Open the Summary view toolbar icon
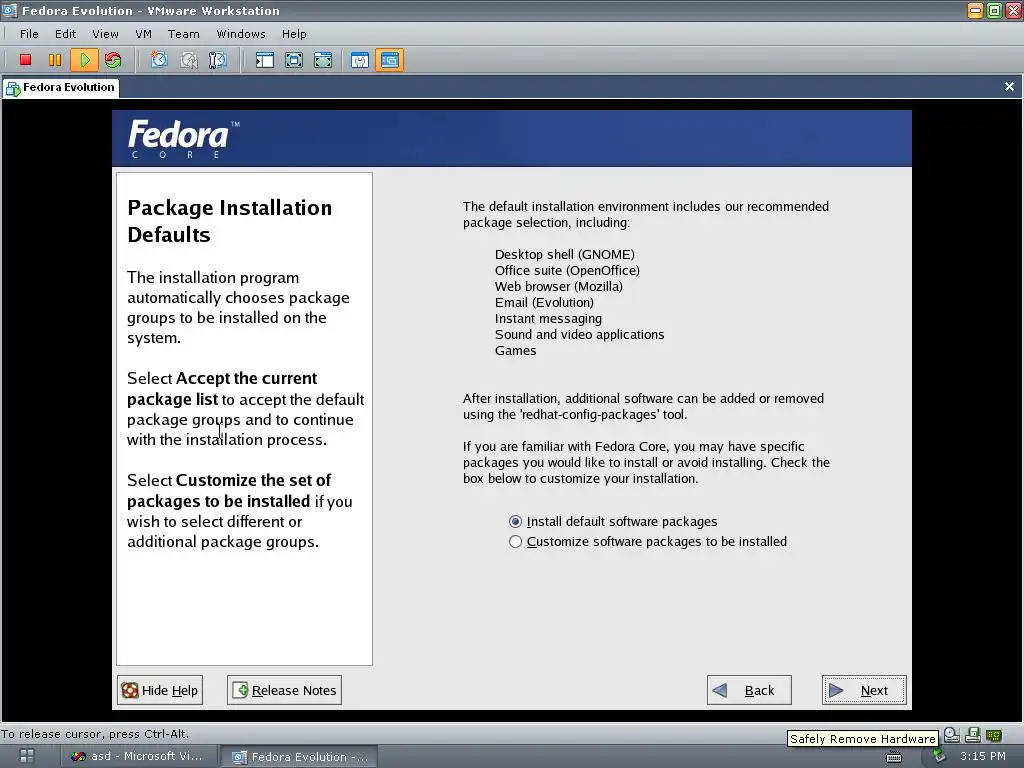1024x768 pixels. coord(360,60)
